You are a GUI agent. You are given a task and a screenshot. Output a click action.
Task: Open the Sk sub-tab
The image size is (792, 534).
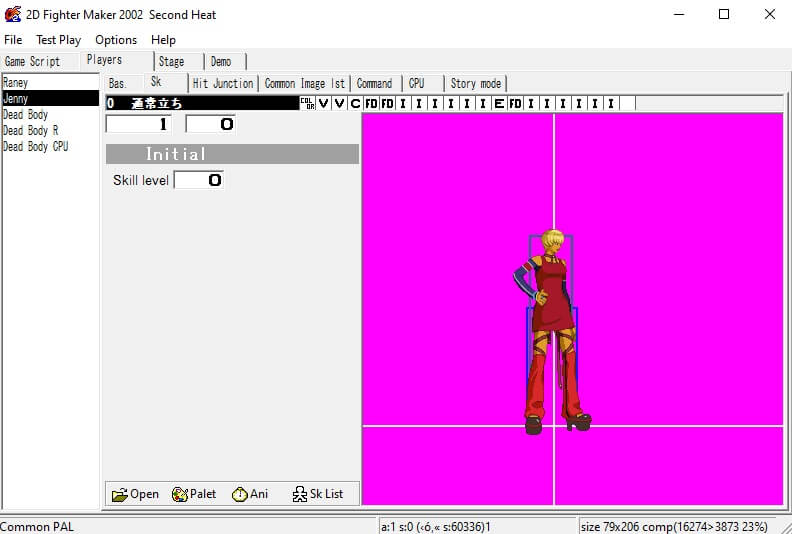[166, 82]
